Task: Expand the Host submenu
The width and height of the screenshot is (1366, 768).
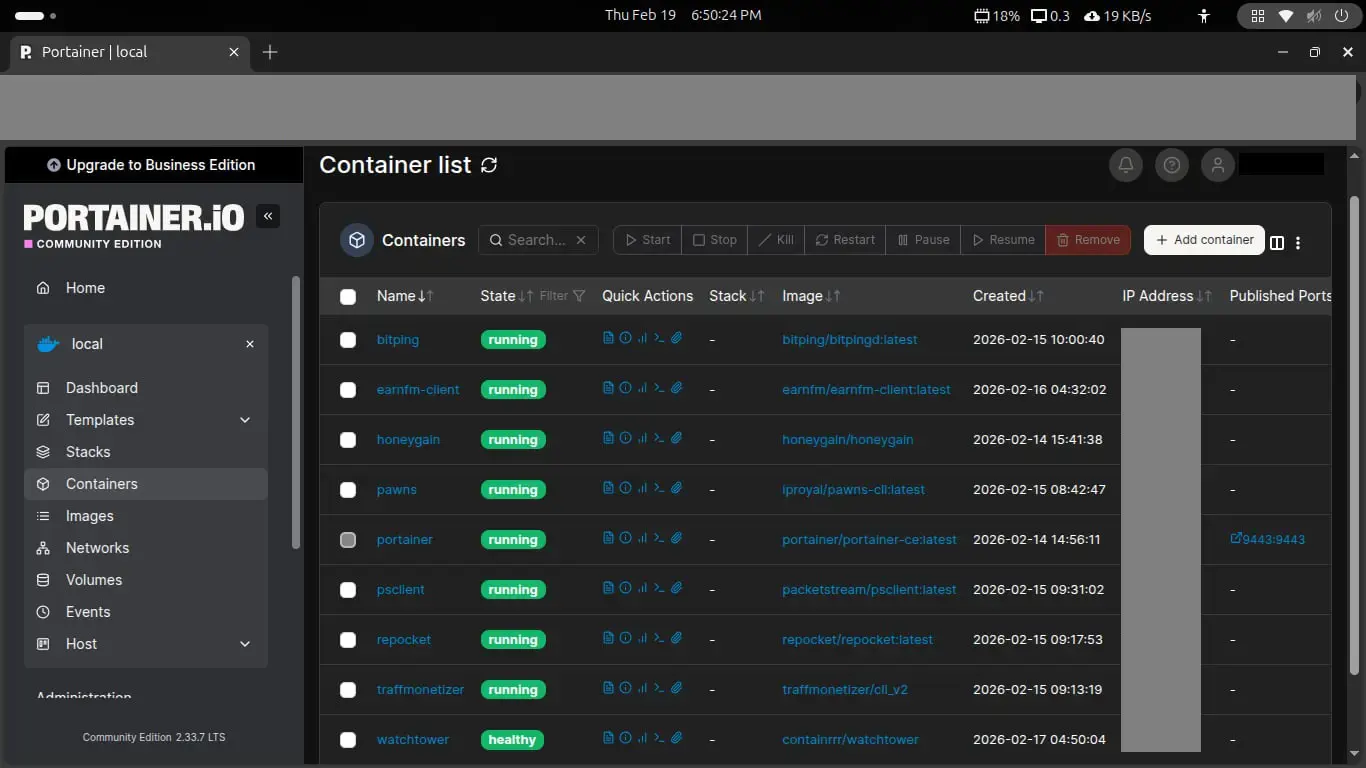Action: [x=245, y=644]
